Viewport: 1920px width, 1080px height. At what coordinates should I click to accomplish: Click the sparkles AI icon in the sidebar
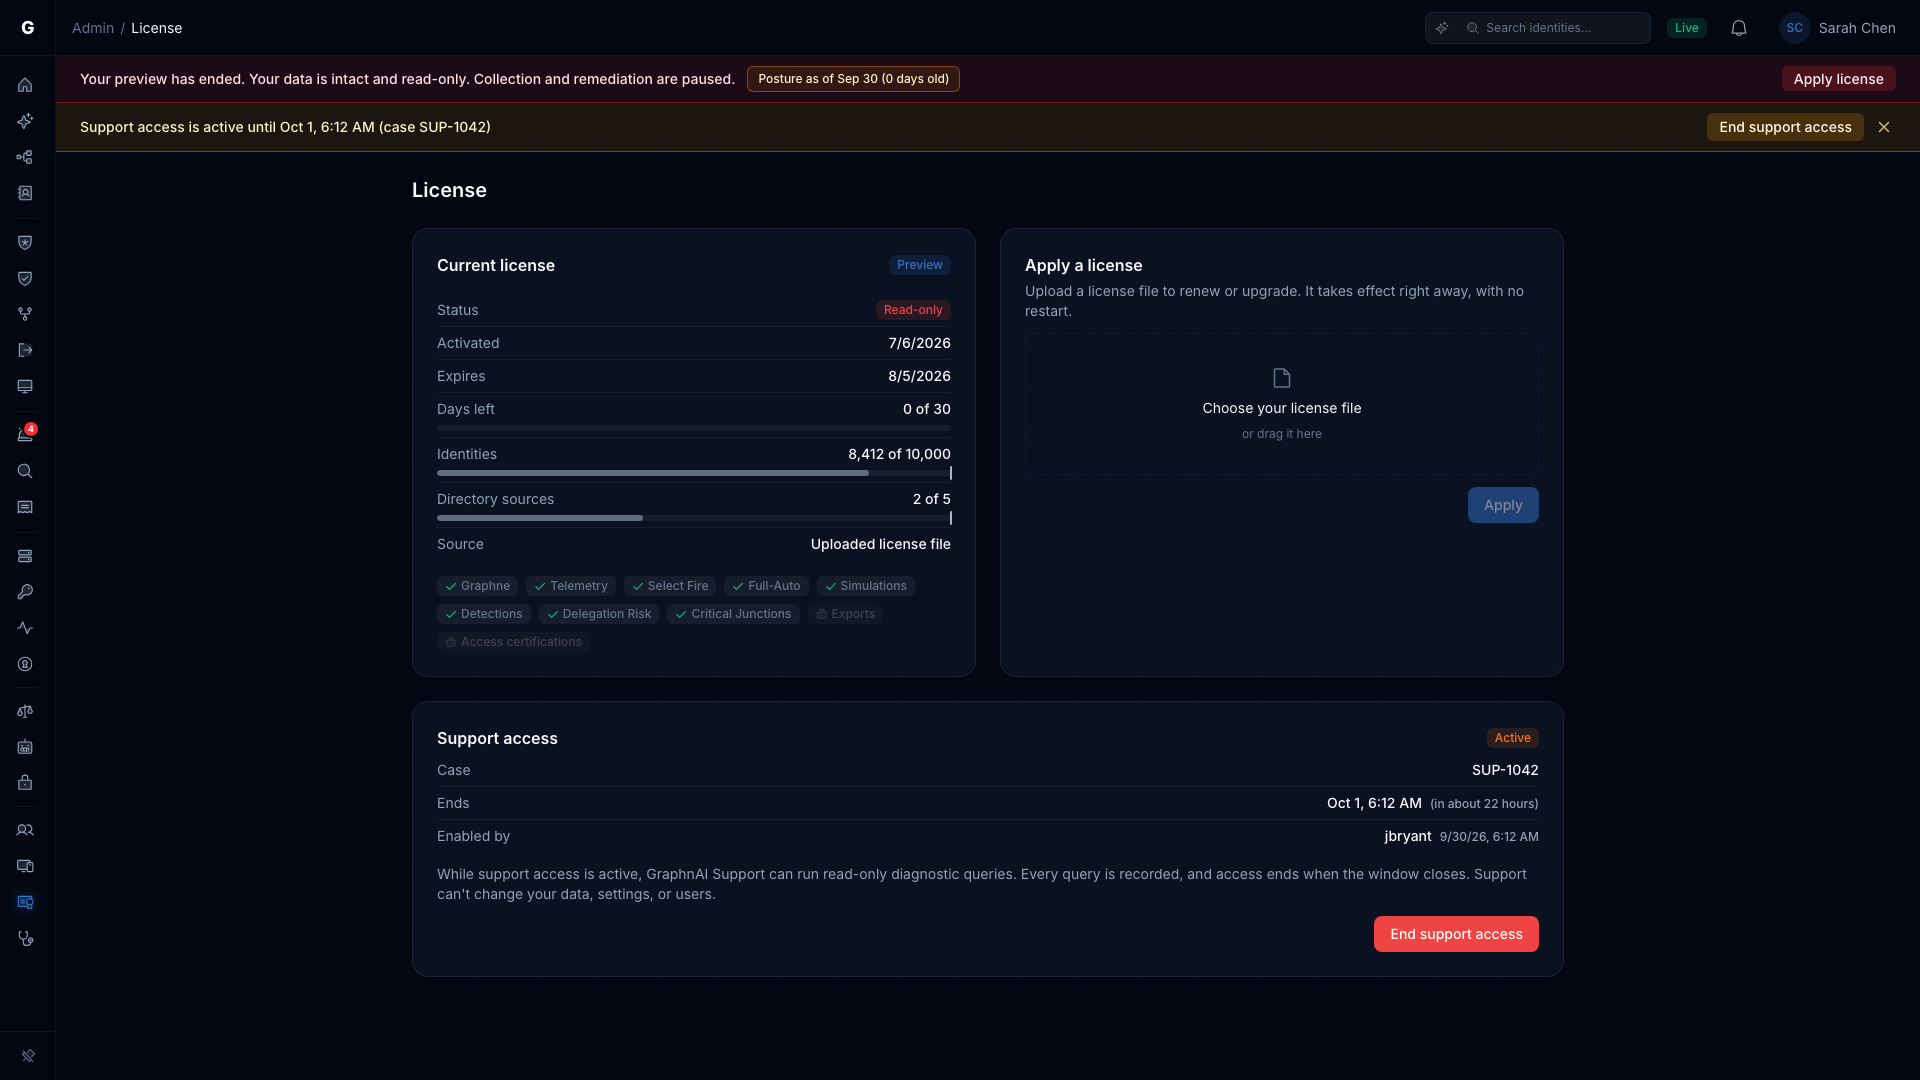[25, 121]
